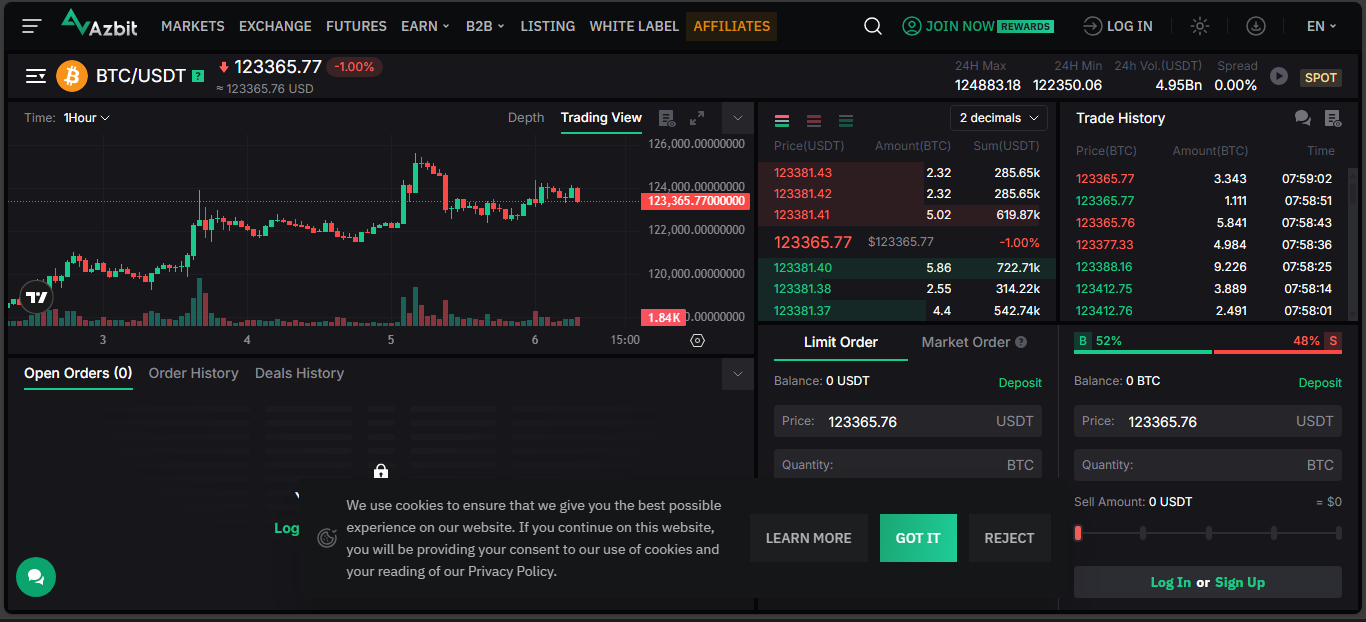The width and height of the screenshot is (1366, 622).
Task: Switch to the Market Order tab
Action: click(x=973, y=342)
